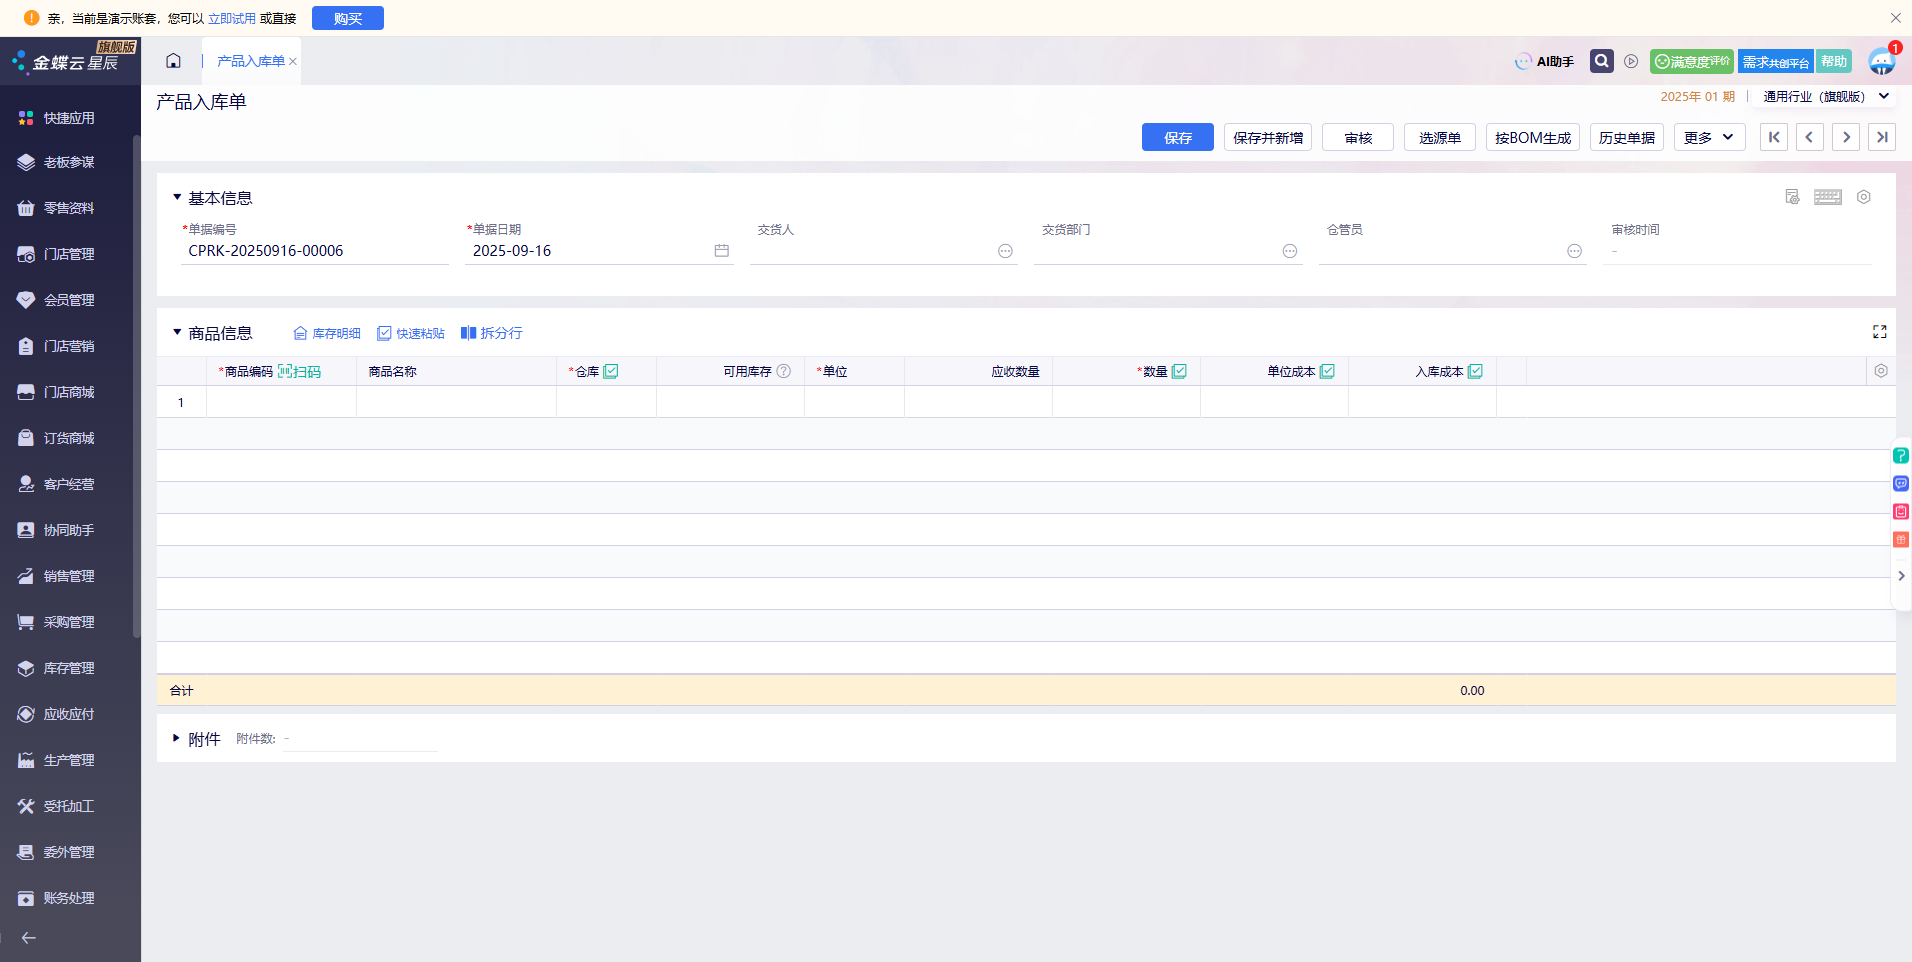Open 库存明细 in the 商品信息 toolbar

tap(326, 333)
